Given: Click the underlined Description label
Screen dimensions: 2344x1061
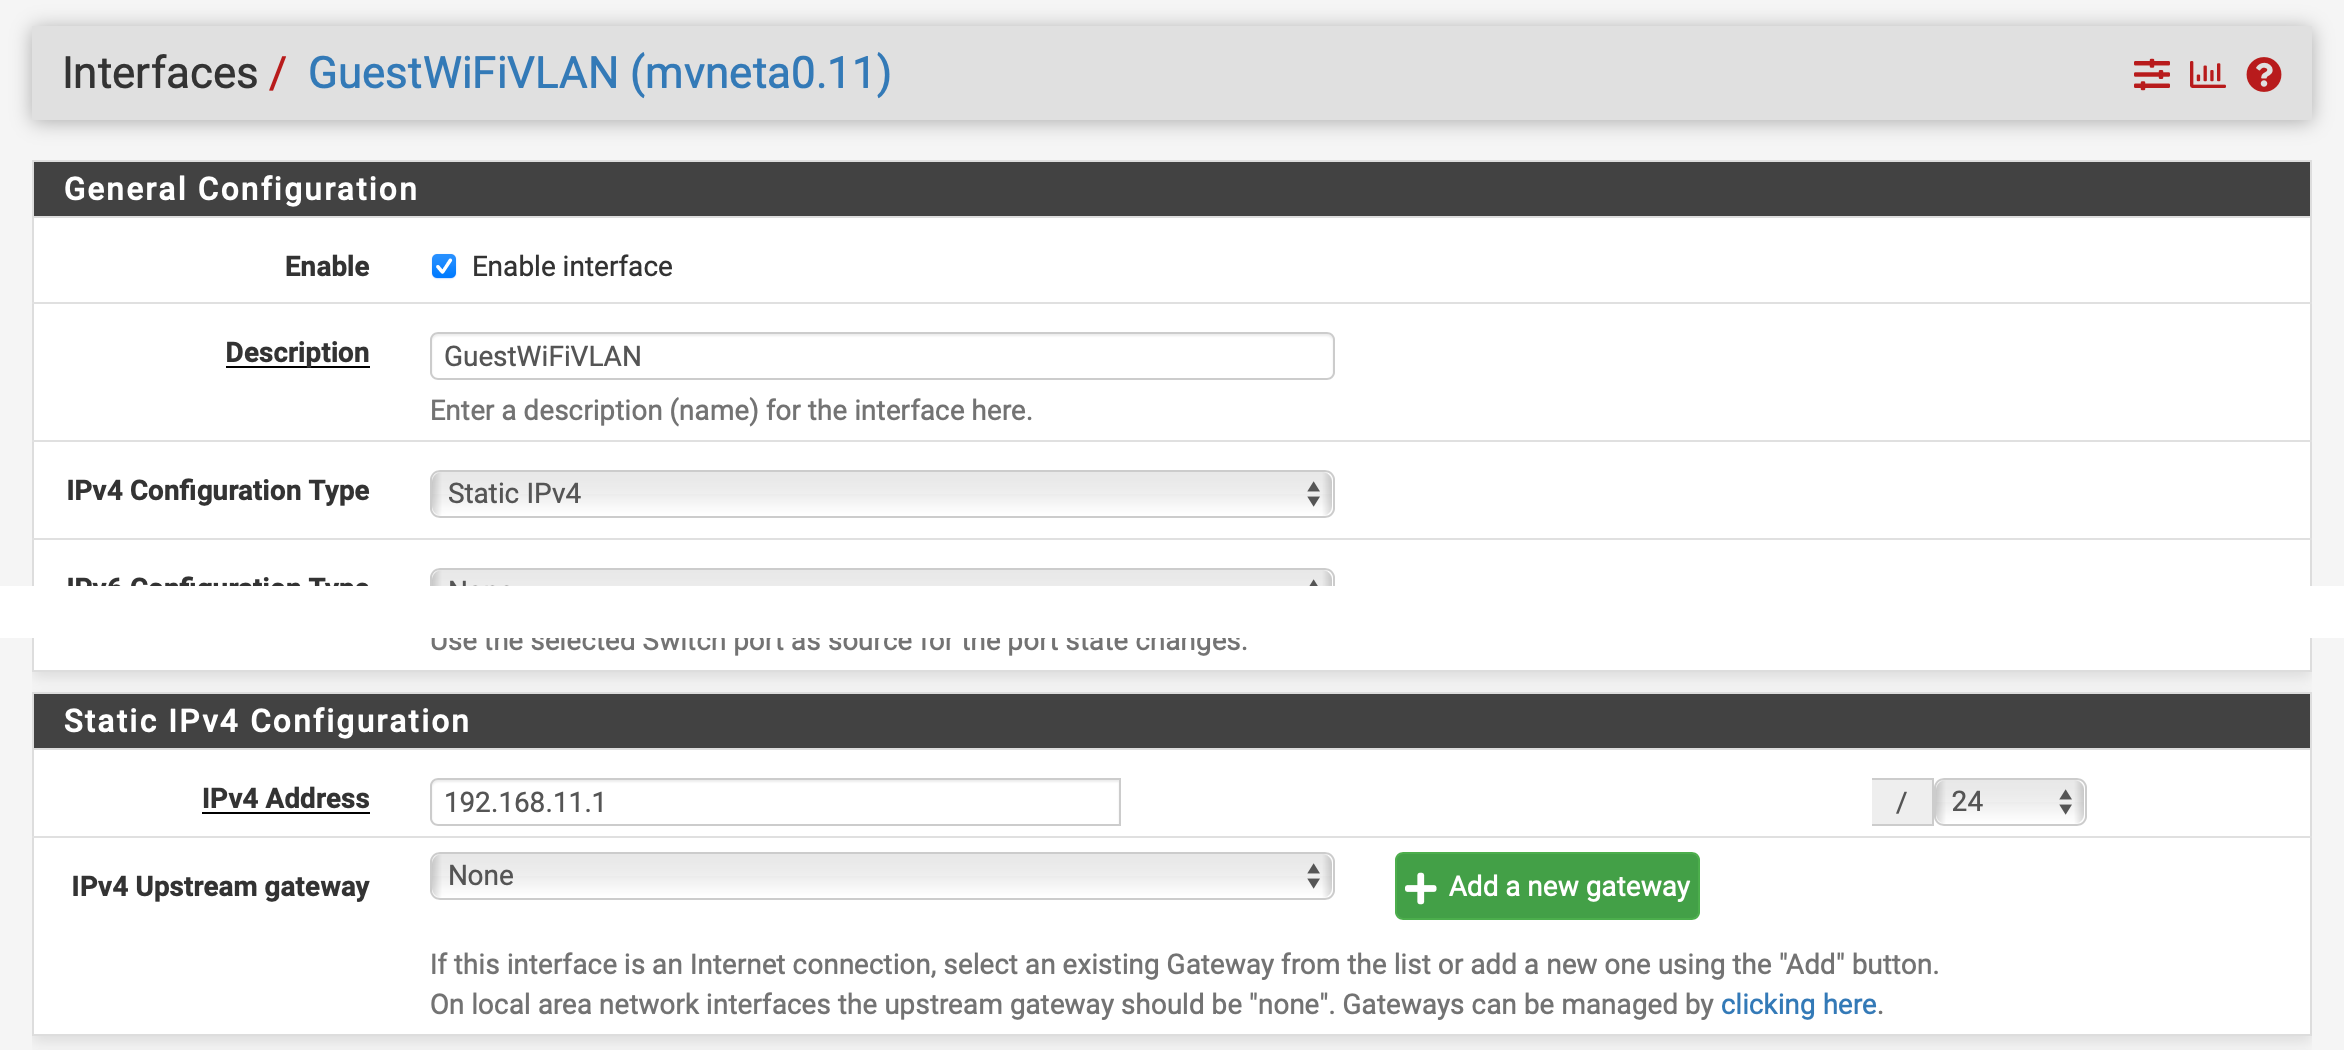Looking at the screenshot, I should point(297,353).
